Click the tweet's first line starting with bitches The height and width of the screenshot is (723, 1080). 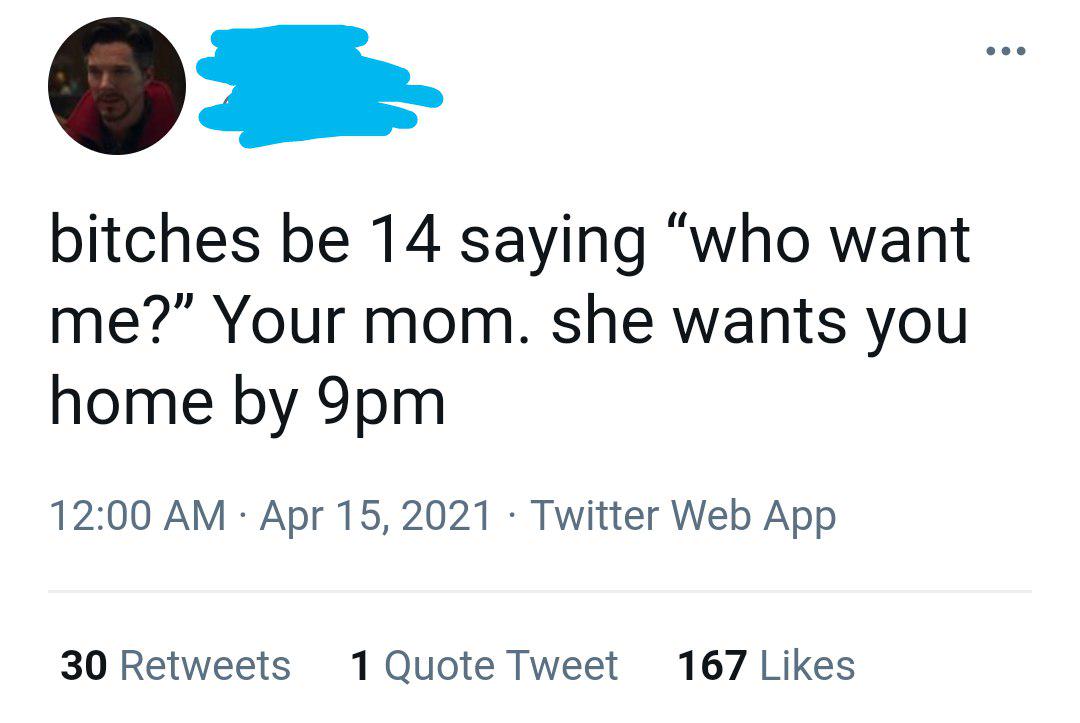pos(510,242)
